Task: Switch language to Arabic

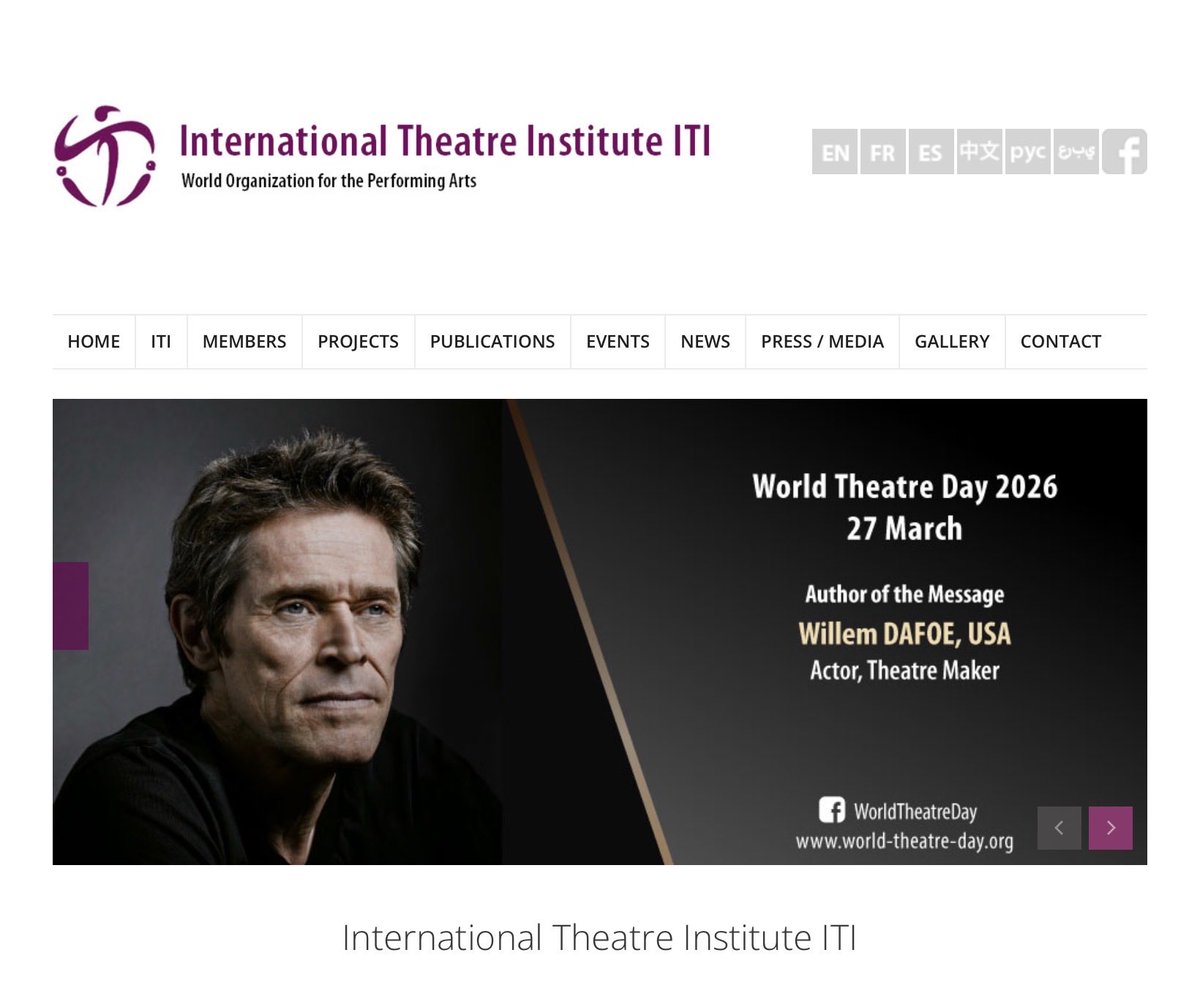Action: click(x=1076, y=152)
